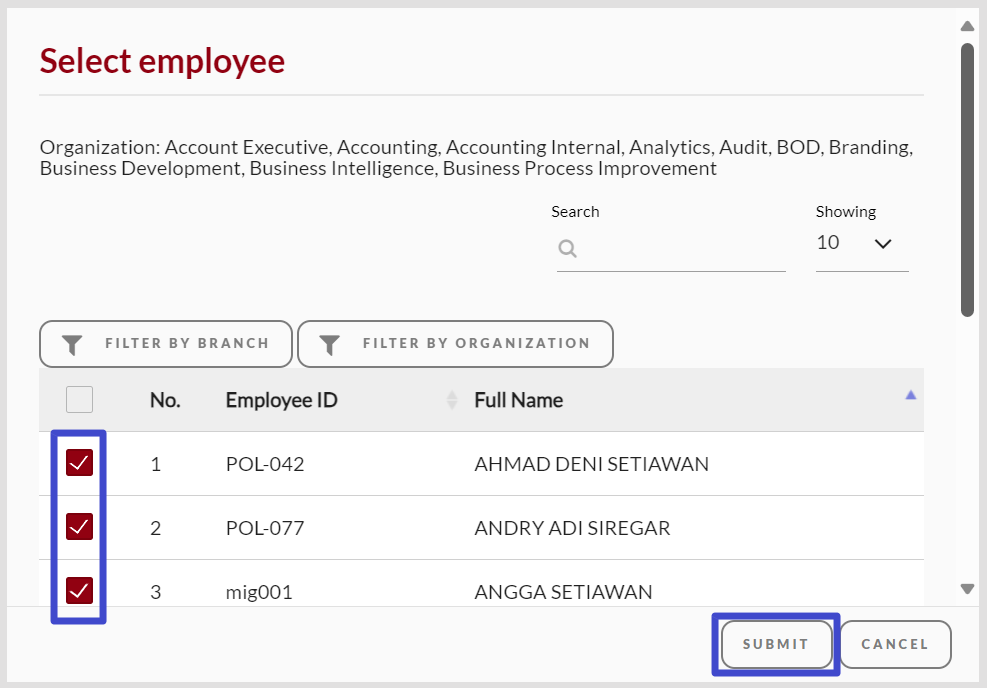Click the Full Name column header
987x688 pixels.
(519, 400)
